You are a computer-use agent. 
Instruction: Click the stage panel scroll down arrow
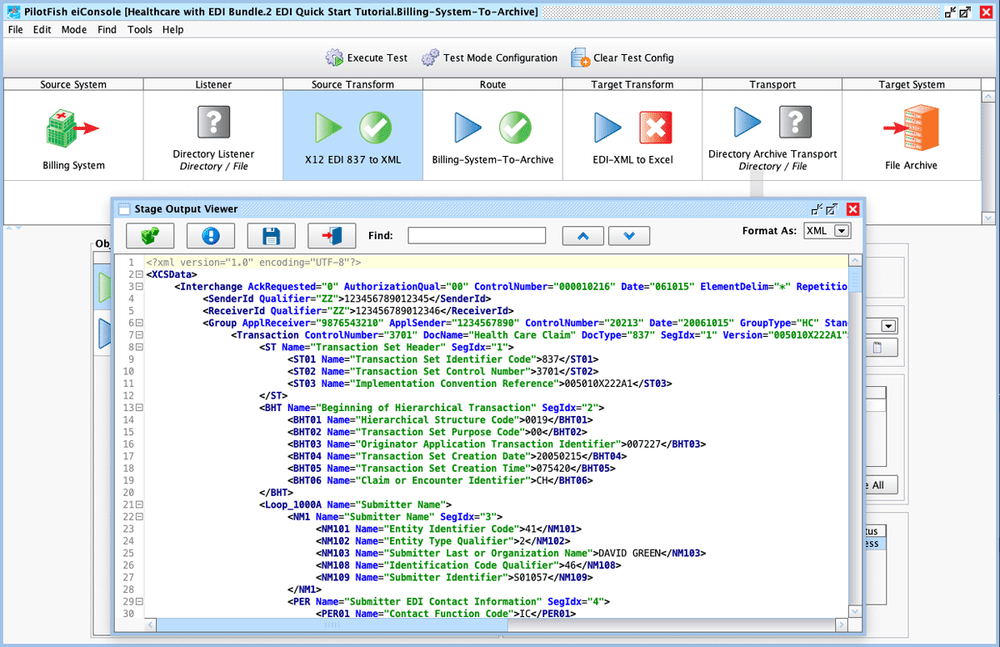click(988, 218)
